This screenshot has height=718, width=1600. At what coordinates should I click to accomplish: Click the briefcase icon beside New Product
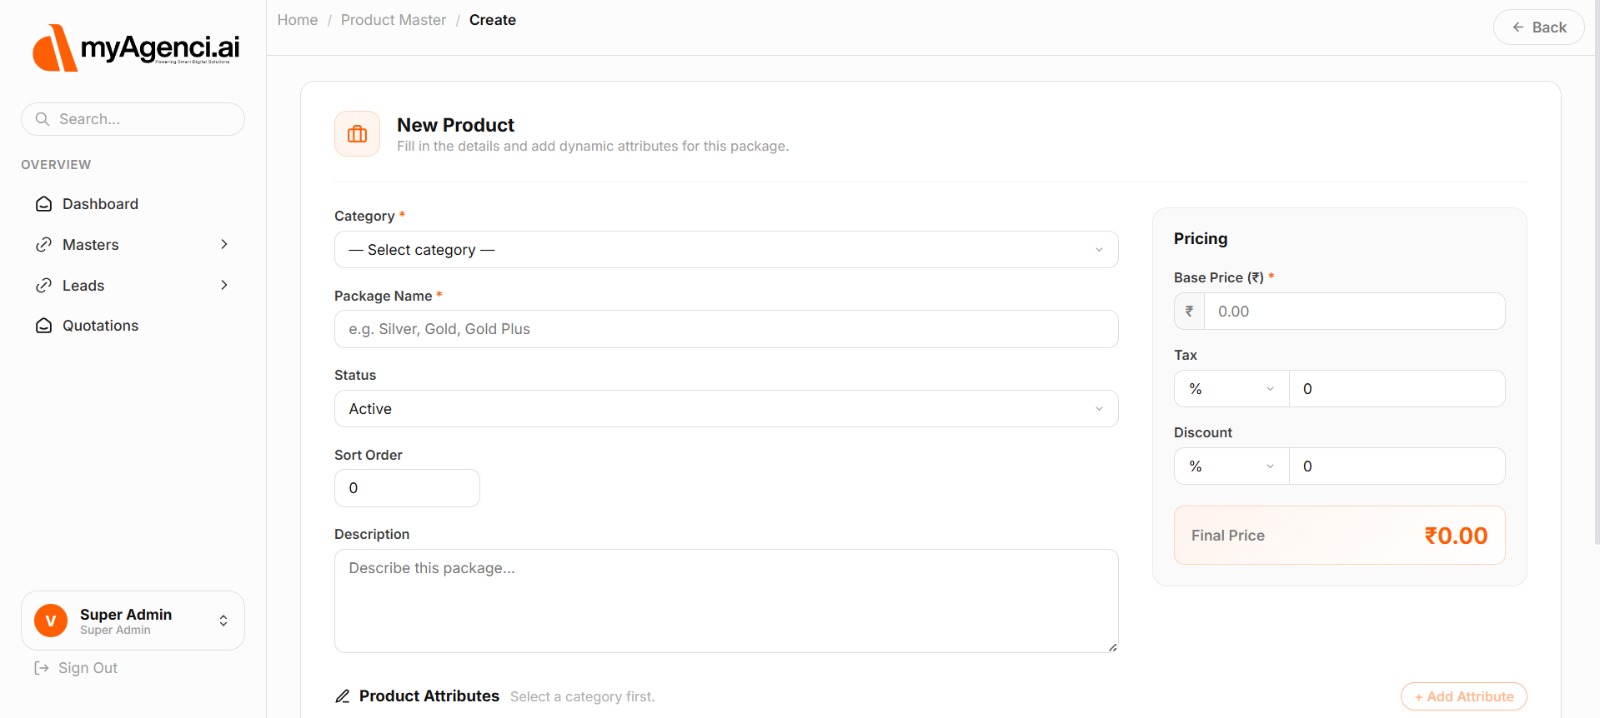pyautogui.click(x=357, y=134)
